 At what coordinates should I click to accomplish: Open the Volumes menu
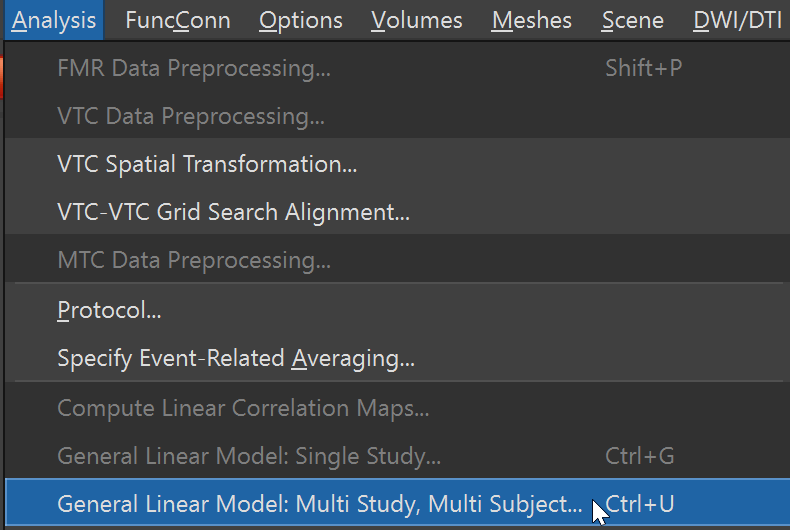point(417,20)
